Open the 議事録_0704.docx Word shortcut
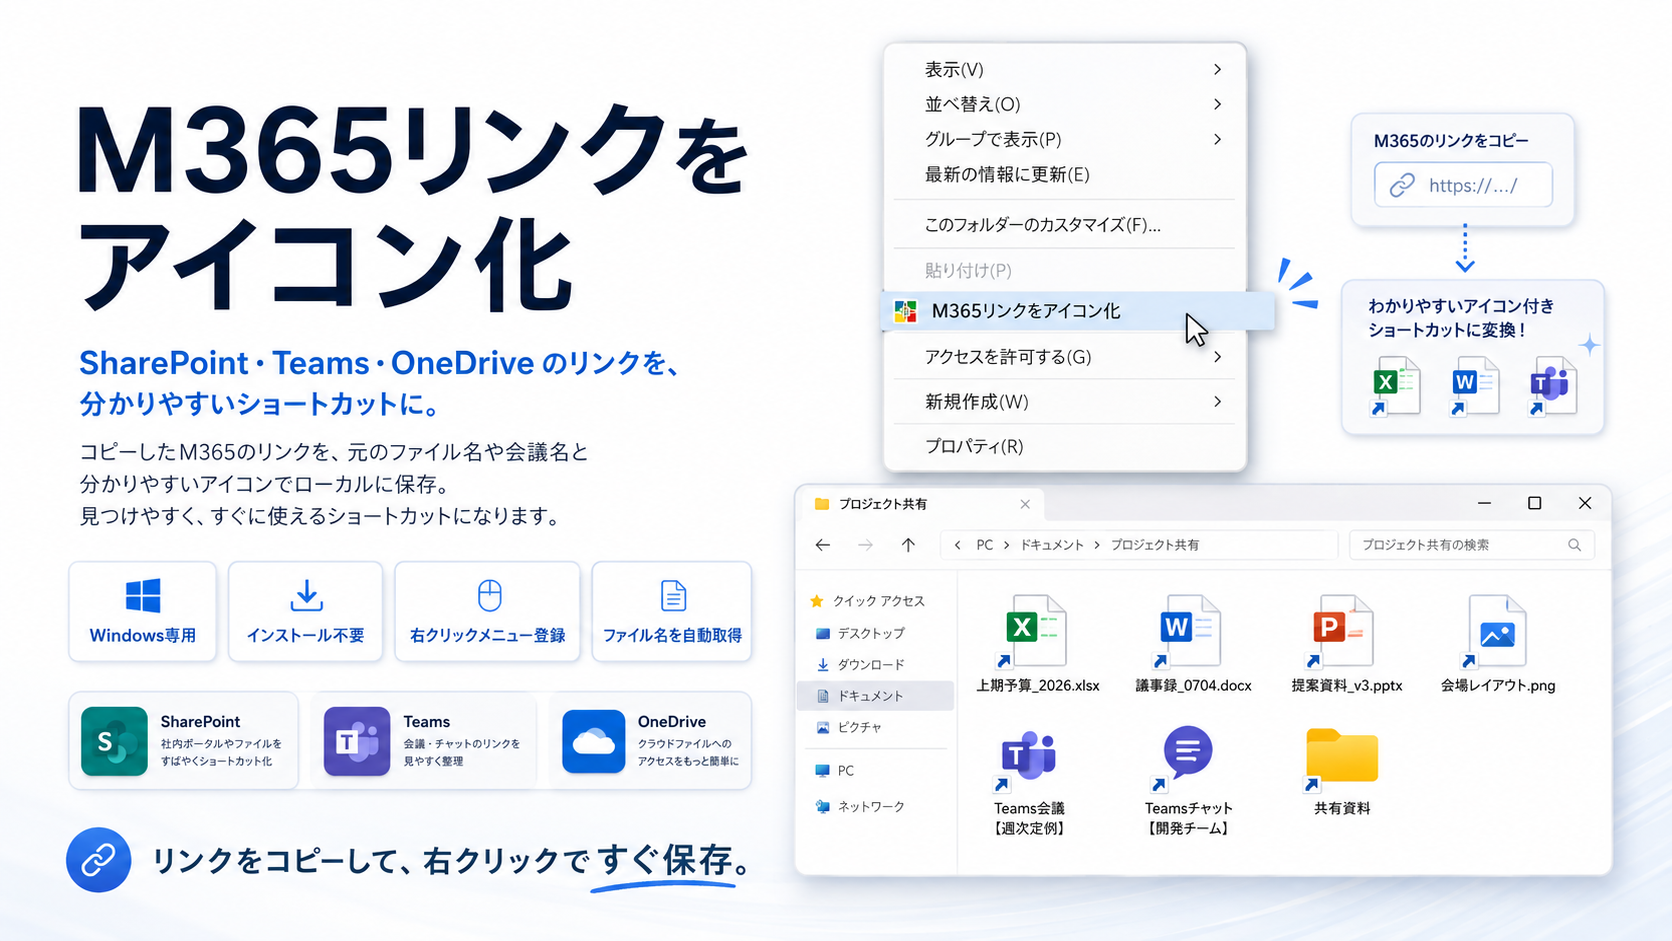 1193,644
